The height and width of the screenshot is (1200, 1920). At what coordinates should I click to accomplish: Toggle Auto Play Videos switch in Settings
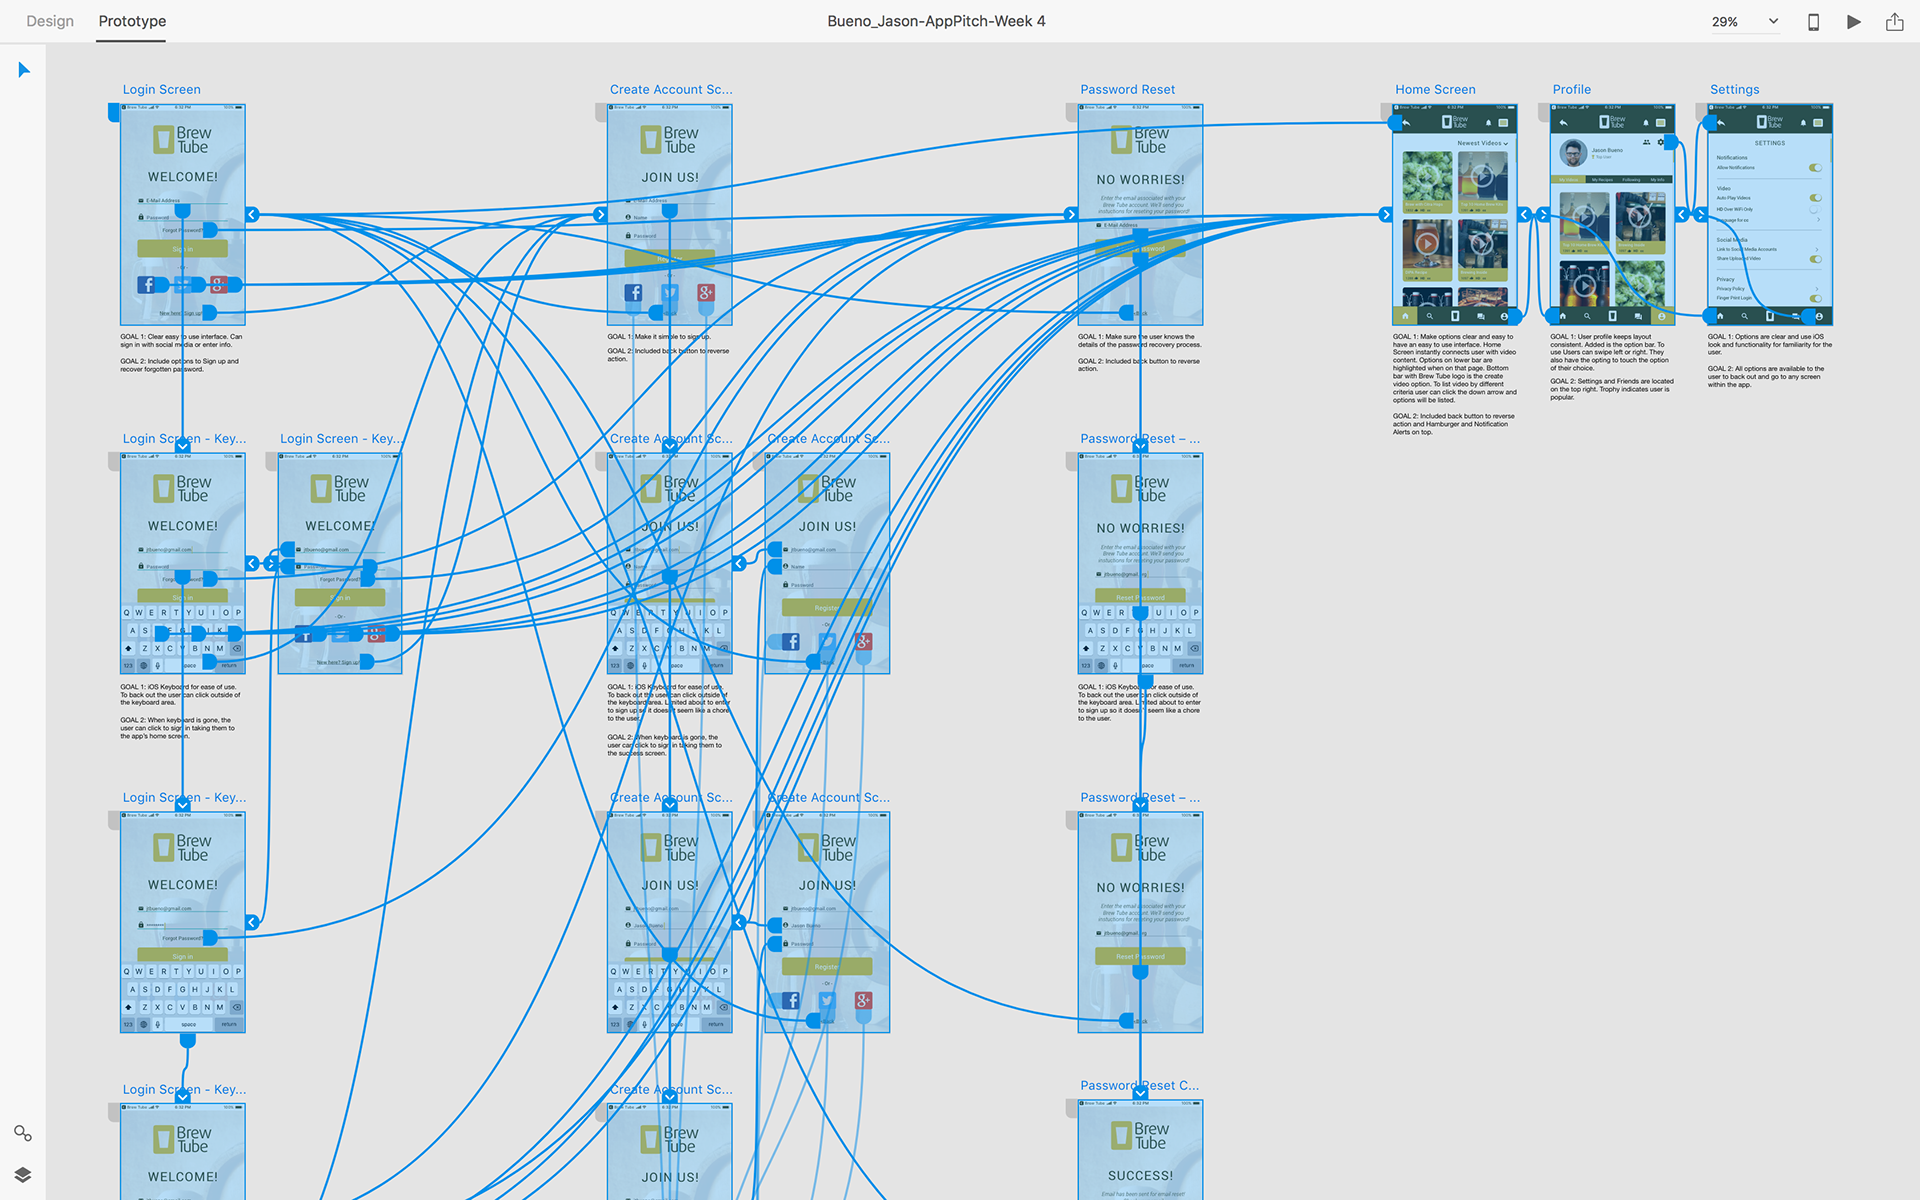click(1815, 198)
